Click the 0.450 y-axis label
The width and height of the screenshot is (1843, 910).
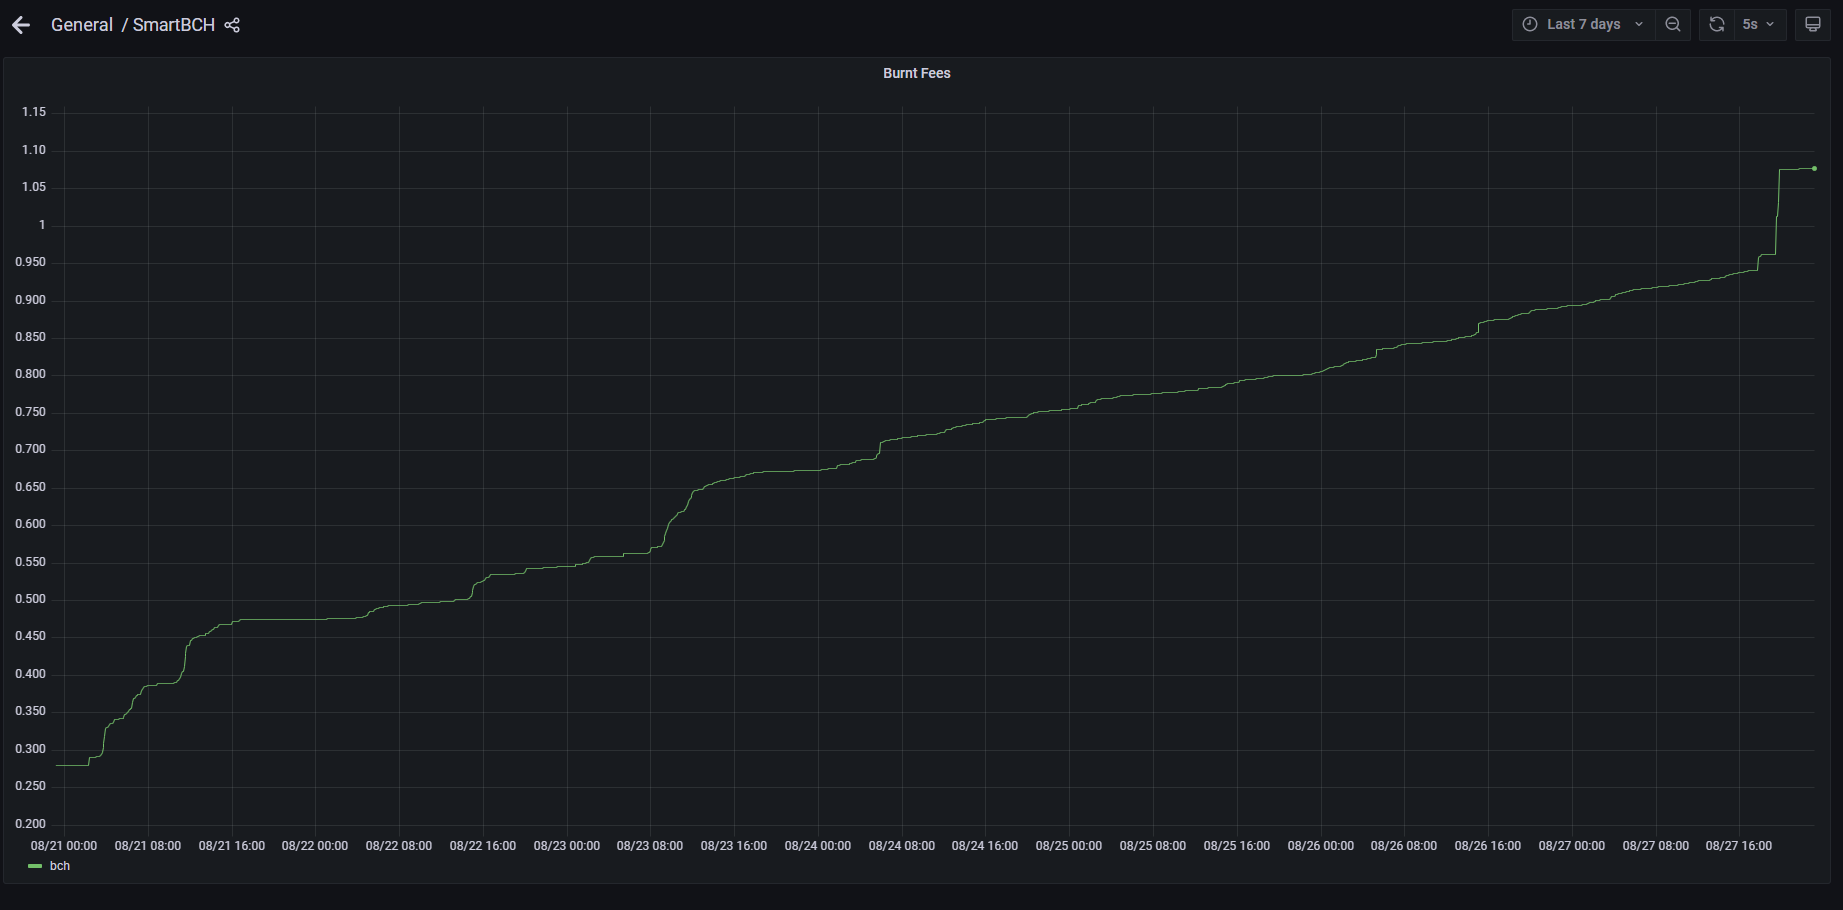coord(31,636)
